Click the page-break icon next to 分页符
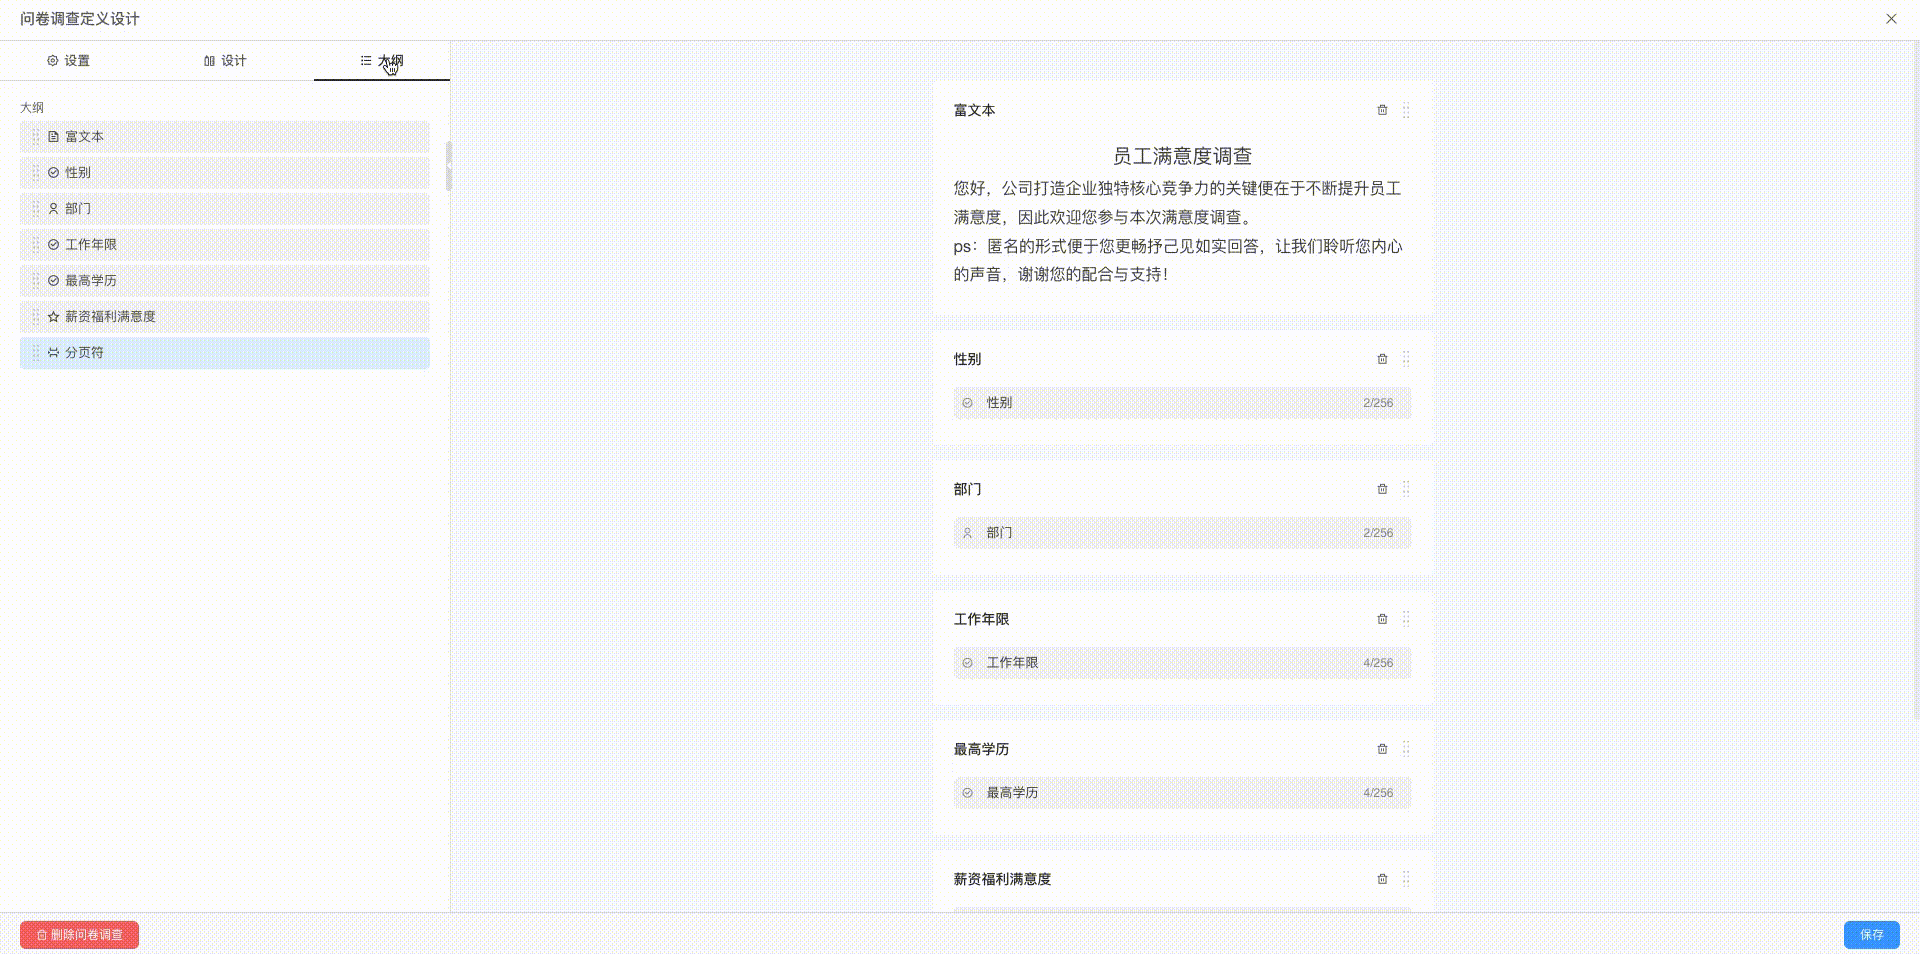Viewport: 1920px width, 954px height. [x=52, y=352]
